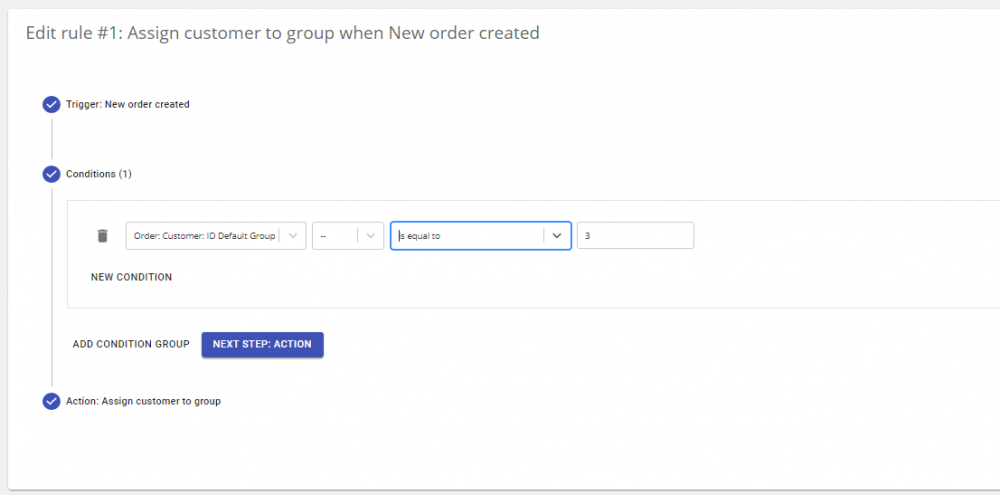The image size is (1000, 495).
Task: Click the Conditions step checkmark icon
Action: pyautogui.click(x=51, y=174)
